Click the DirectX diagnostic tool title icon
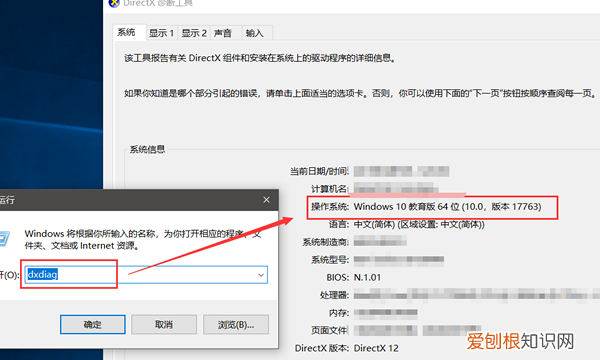Viewport: 600px width, 360px height. [x=114, y=3]
